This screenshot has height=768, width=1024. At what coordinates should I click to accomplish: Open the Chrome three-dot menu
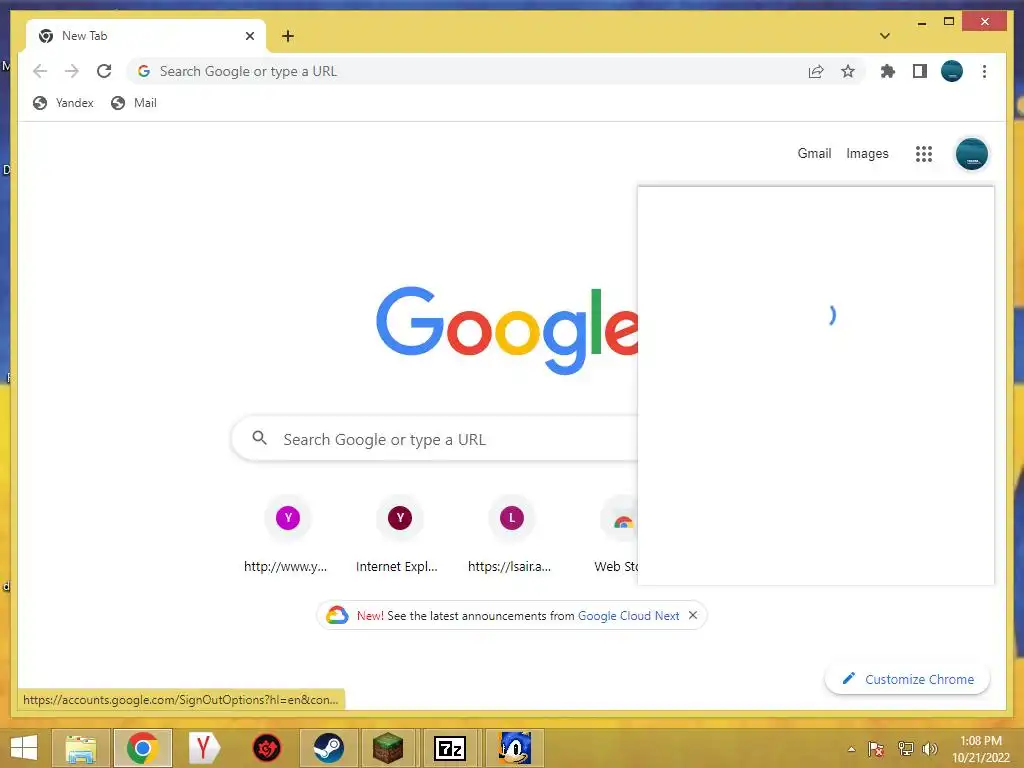984,71
